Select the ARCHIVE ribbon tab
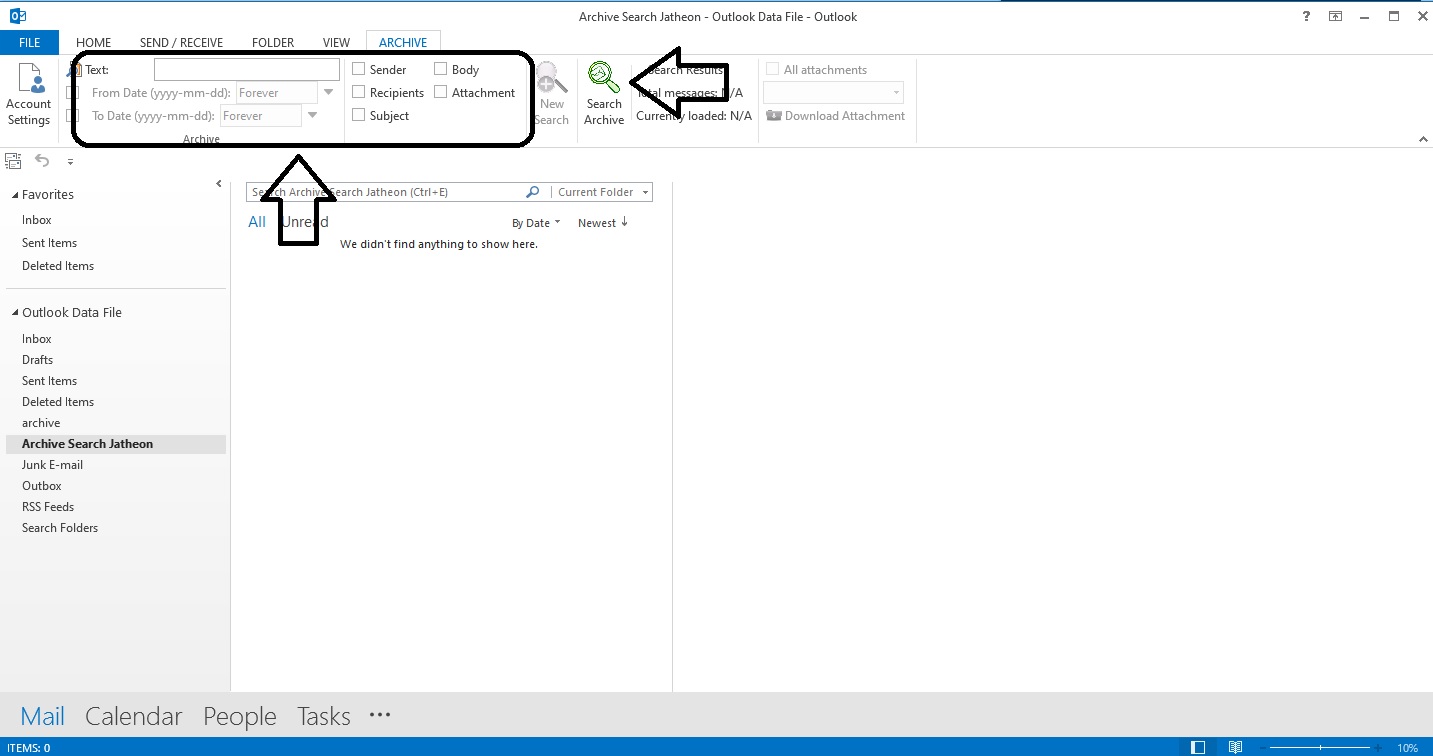The width and height of the screenshot is (1433, 756). 403,43
